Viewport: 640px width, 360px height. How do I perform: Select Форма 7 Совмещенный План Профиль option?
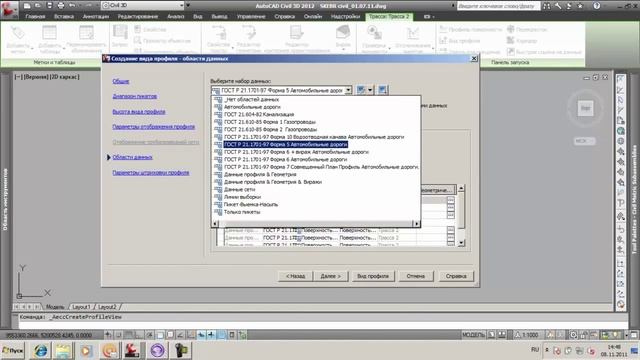click(x=321, y=167)
